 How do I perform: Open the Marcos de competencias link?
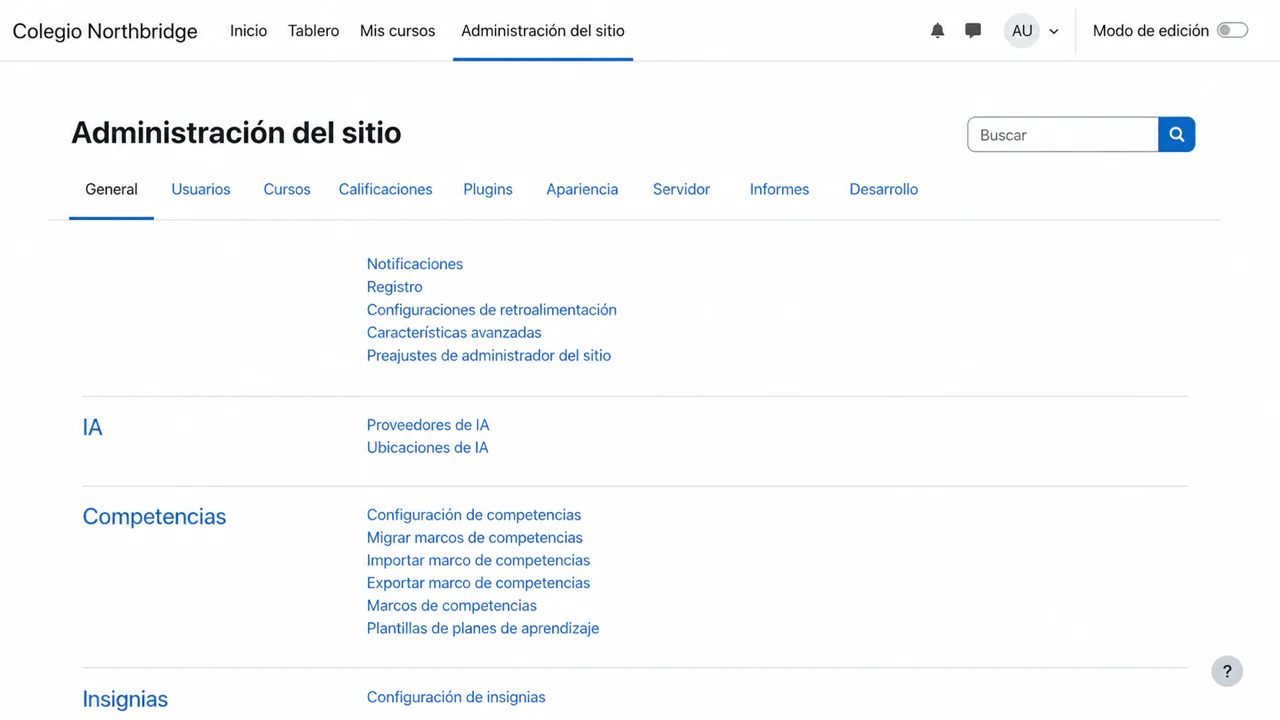[x=452, y=606]
